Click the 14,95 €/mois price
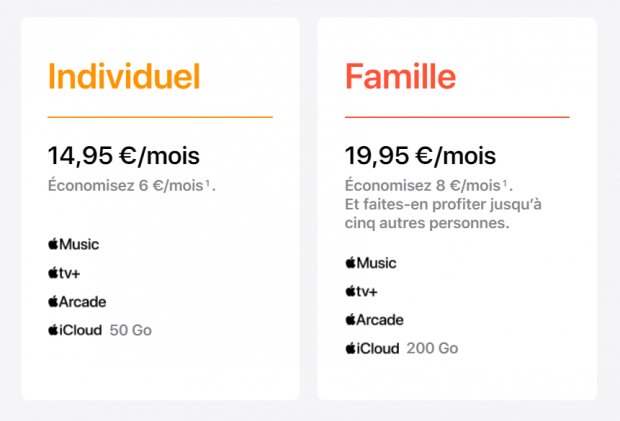This screenshot has height=421, width=620. [x=124, y=155]
